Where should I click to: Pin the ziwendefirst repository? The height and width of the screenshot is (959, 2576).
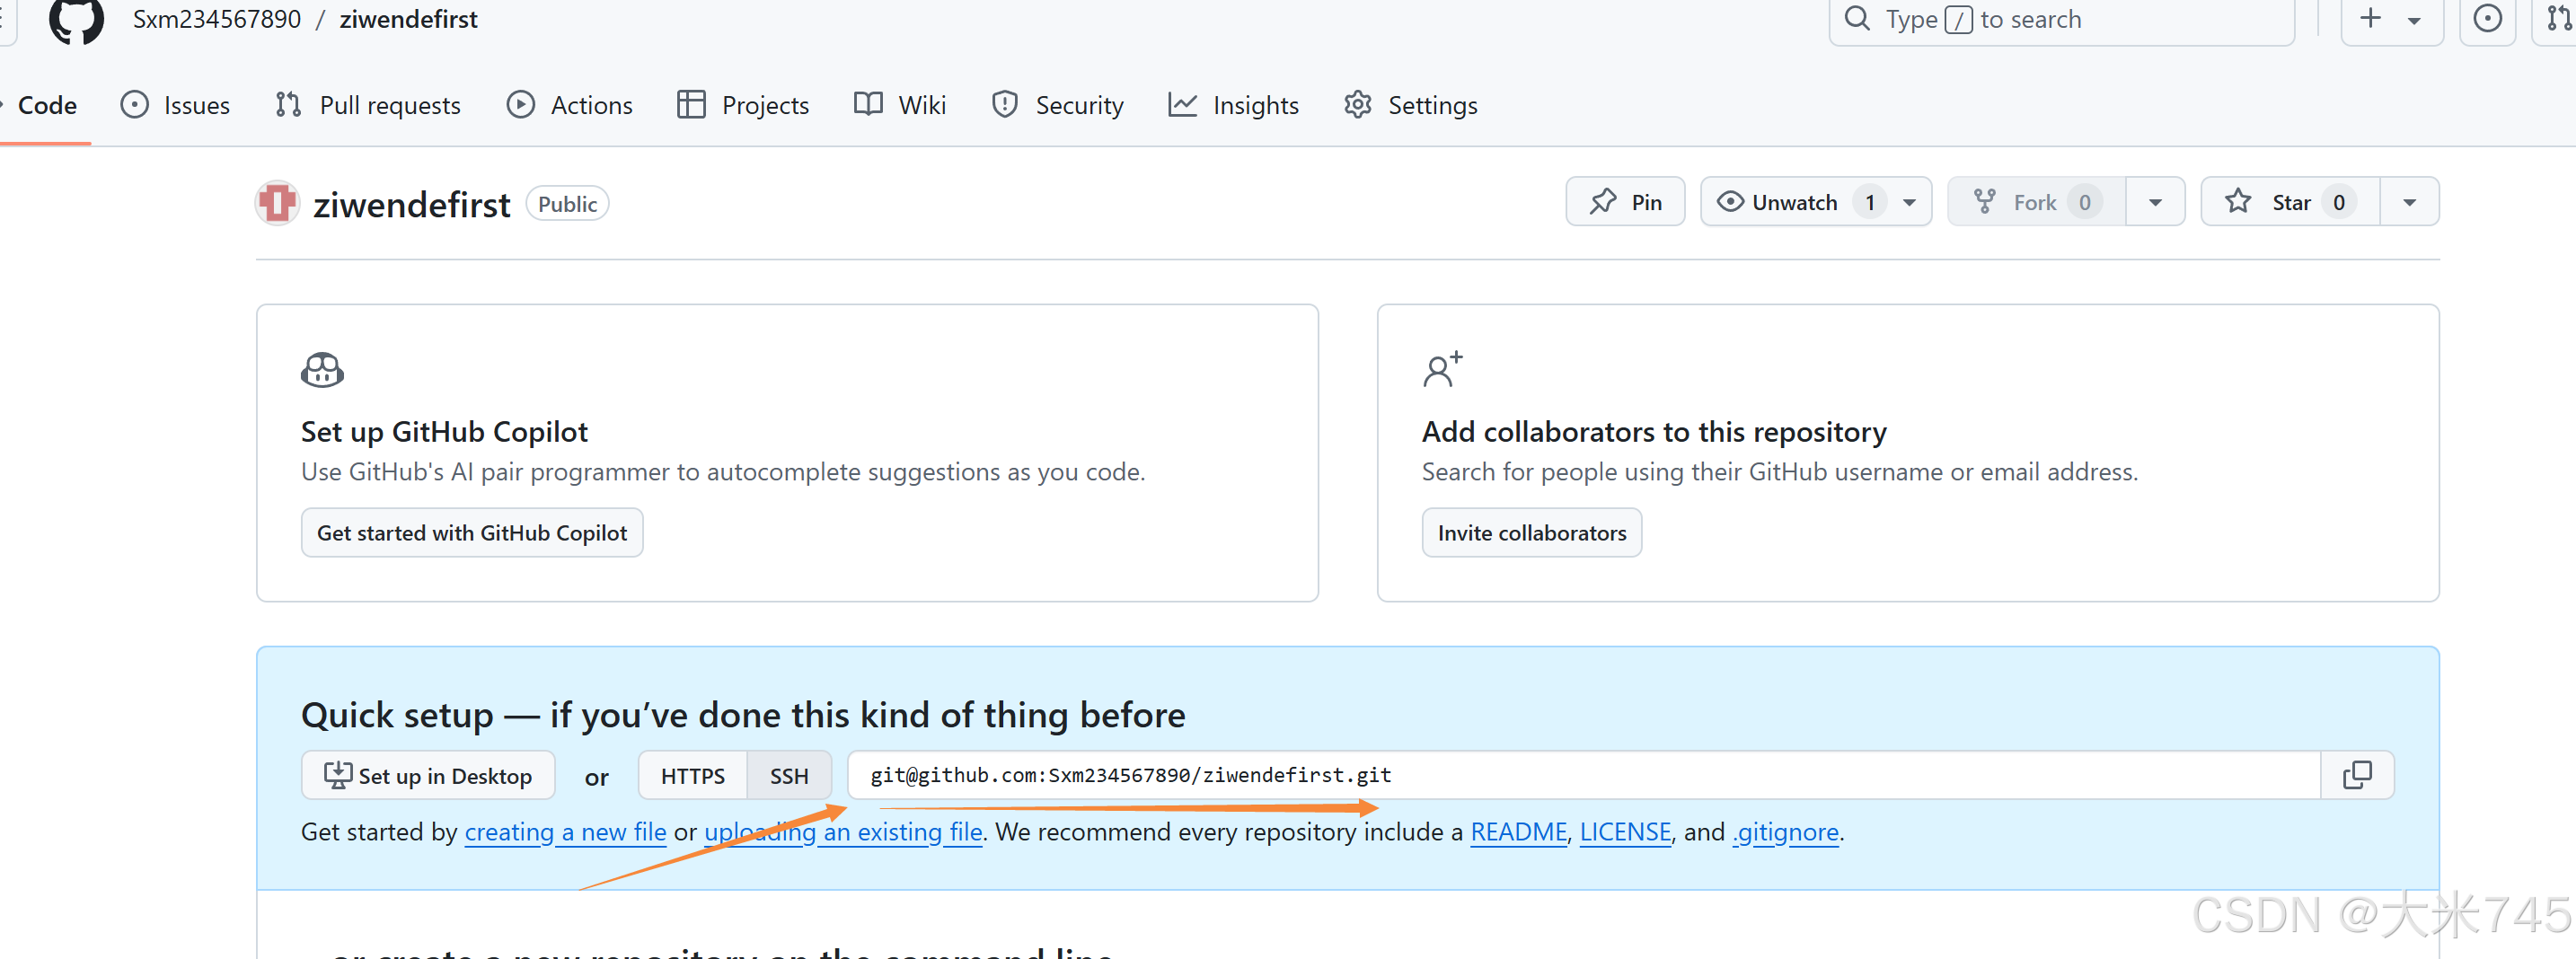[1625, 201]
